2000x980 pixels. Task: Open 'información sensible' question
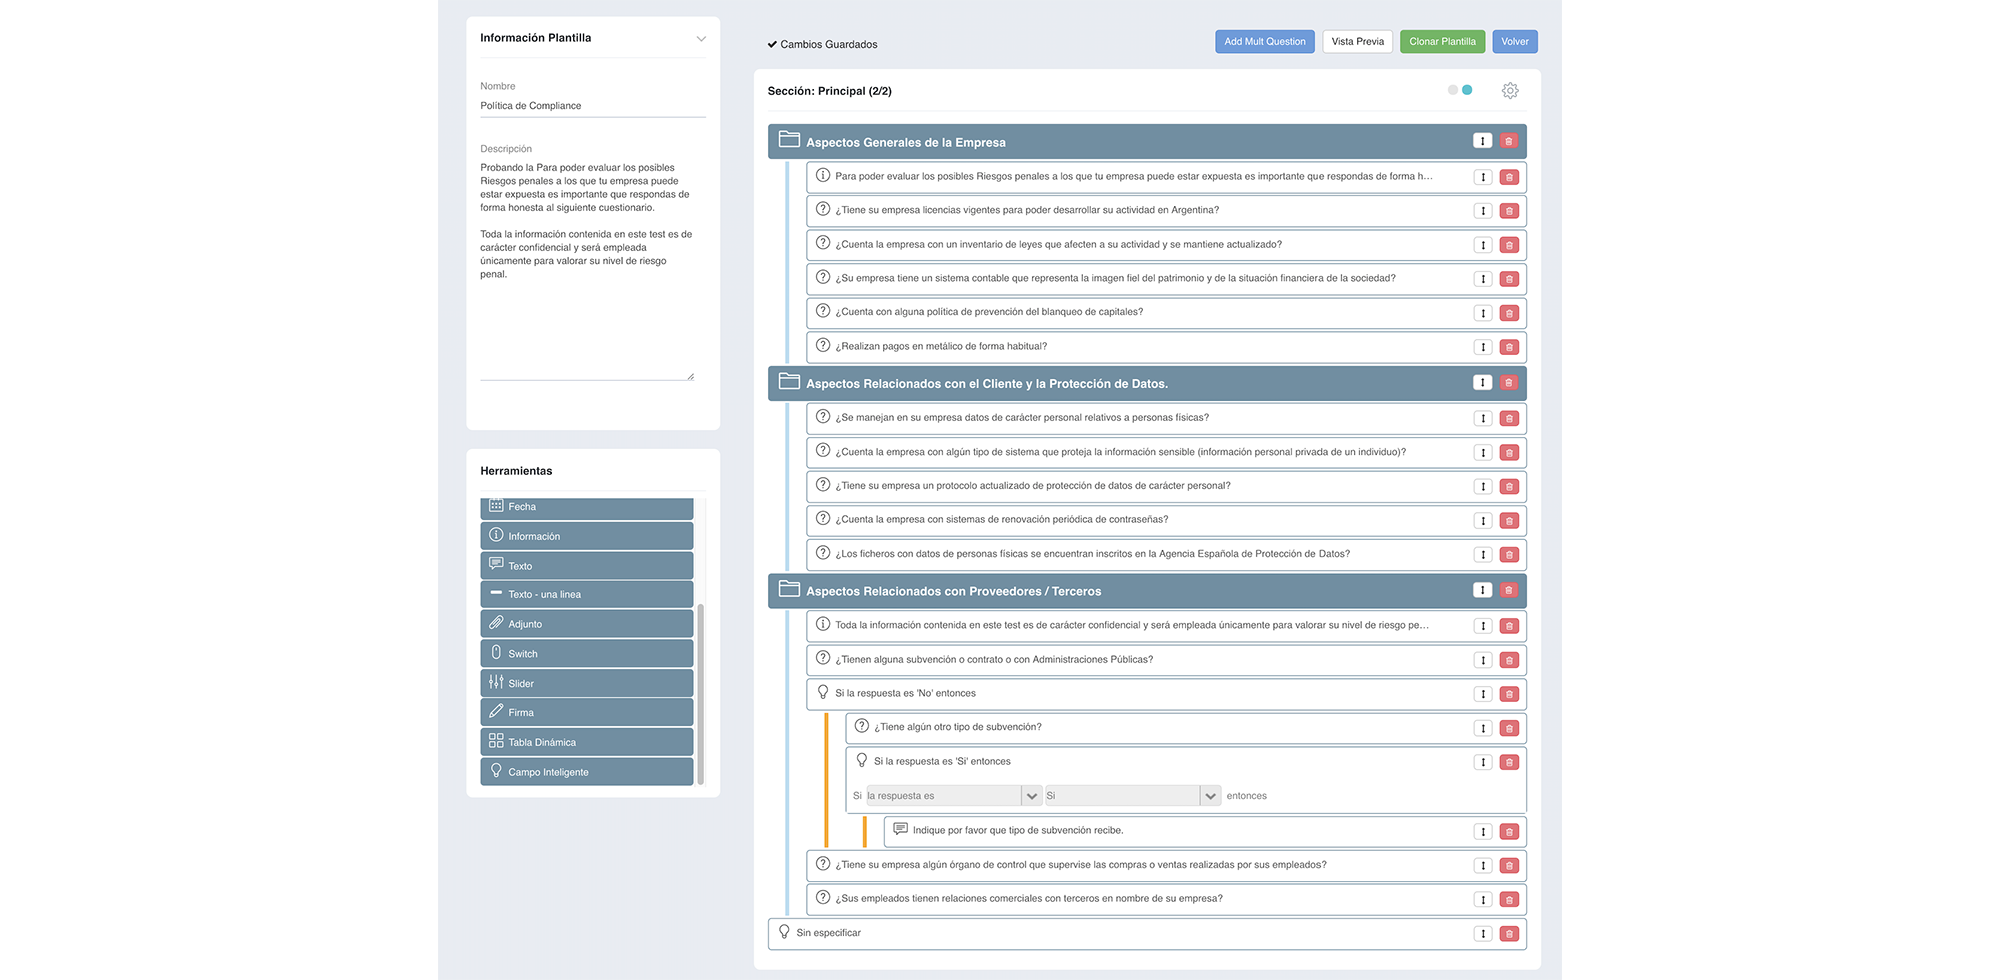pyautogui.click(x=1166, y=453)
